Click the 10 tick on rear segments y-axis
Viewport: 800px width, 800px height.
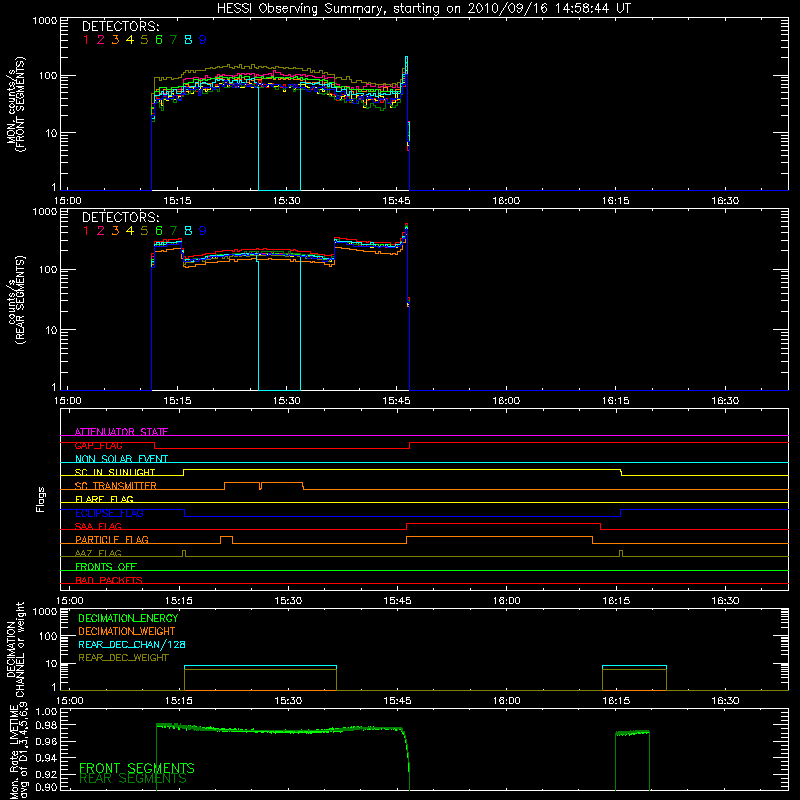(x=51, y=331)
